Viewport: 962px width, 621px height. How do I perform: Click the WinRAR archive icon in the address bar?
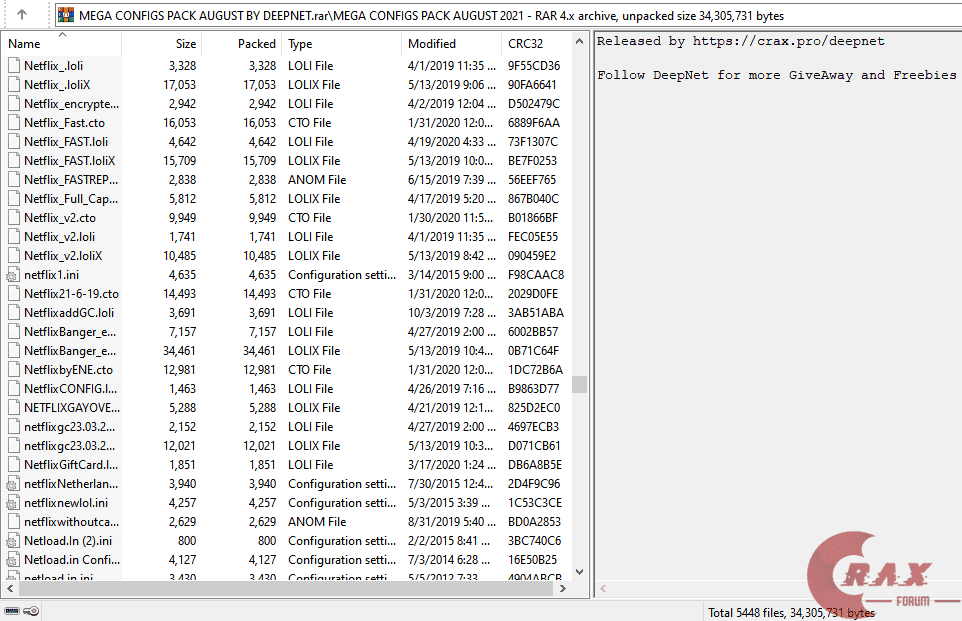point(66,15)
